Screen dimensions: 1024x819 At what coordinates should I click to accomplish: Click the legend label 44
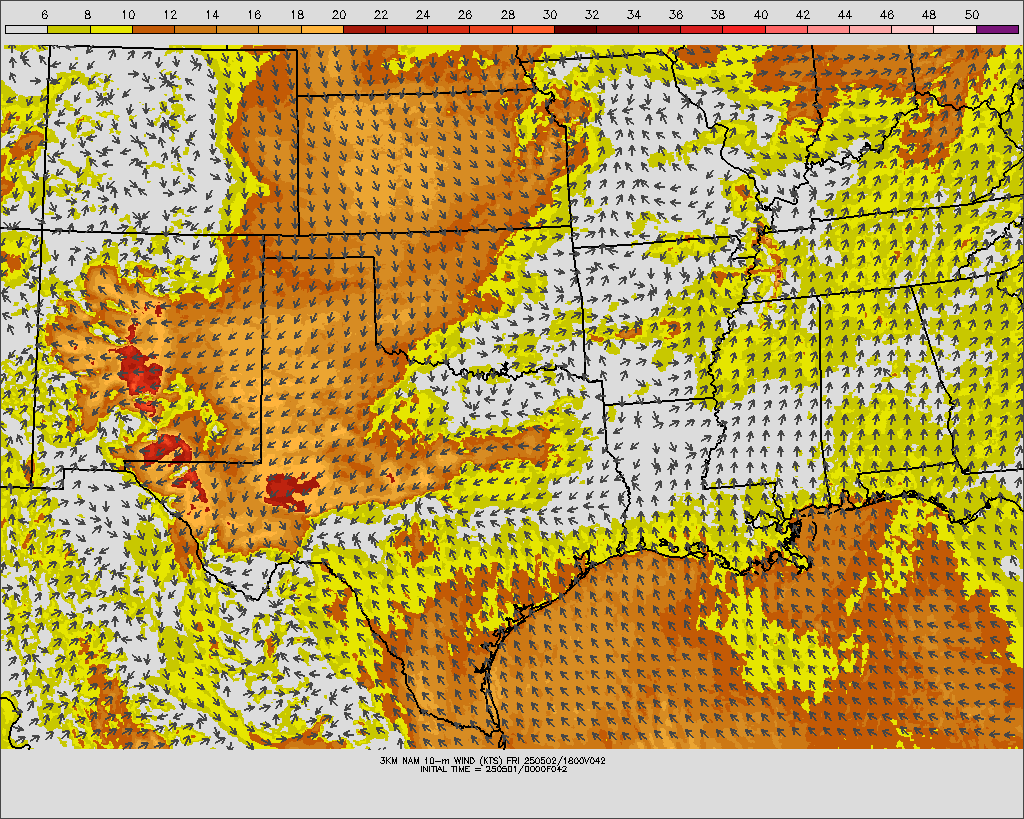point(844,14)
